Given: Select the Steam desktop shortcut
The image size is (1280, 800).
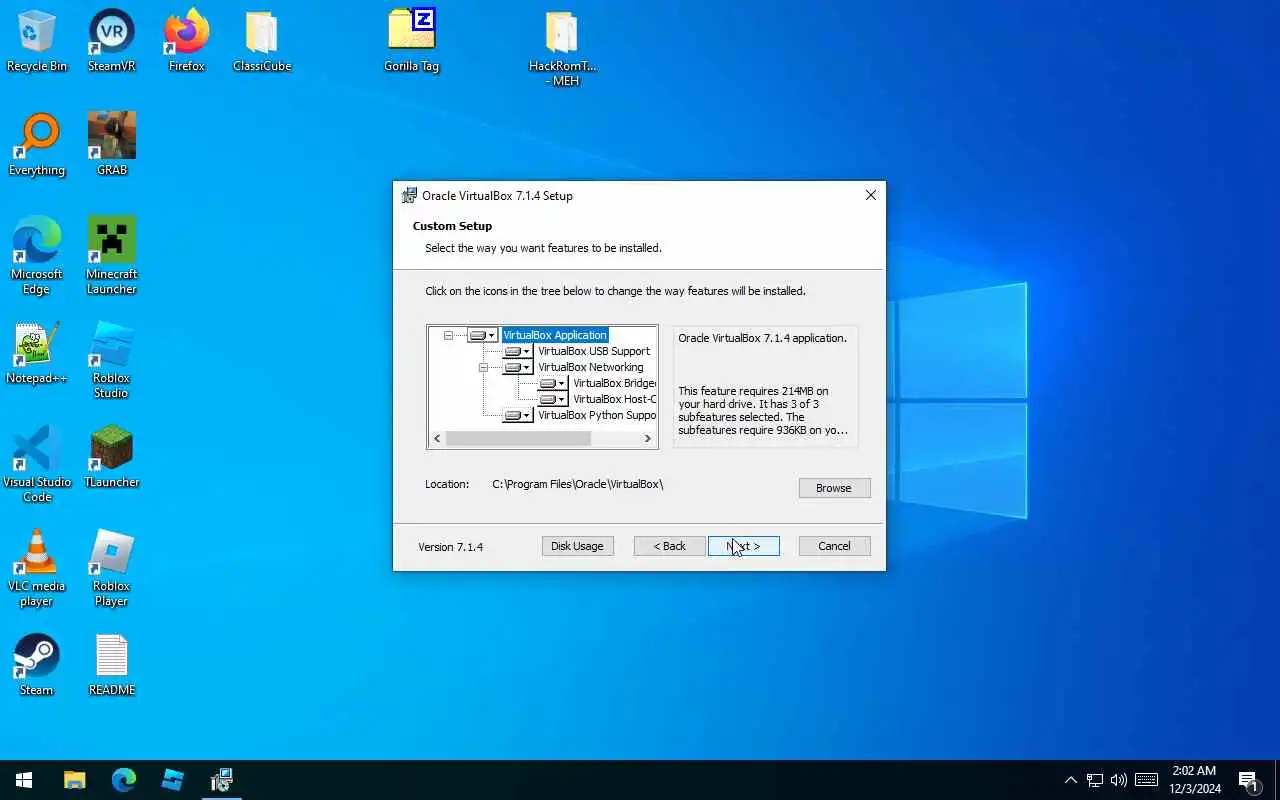Looking at the screenshot, I should pyautogui.click(x=37, y=664).
